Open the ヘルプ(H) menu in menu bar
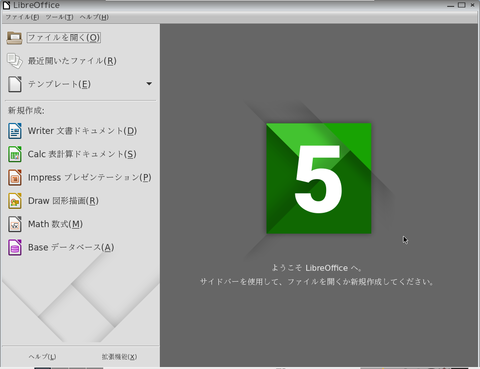The width and height of the screenshot is (480, 369). 94,17
